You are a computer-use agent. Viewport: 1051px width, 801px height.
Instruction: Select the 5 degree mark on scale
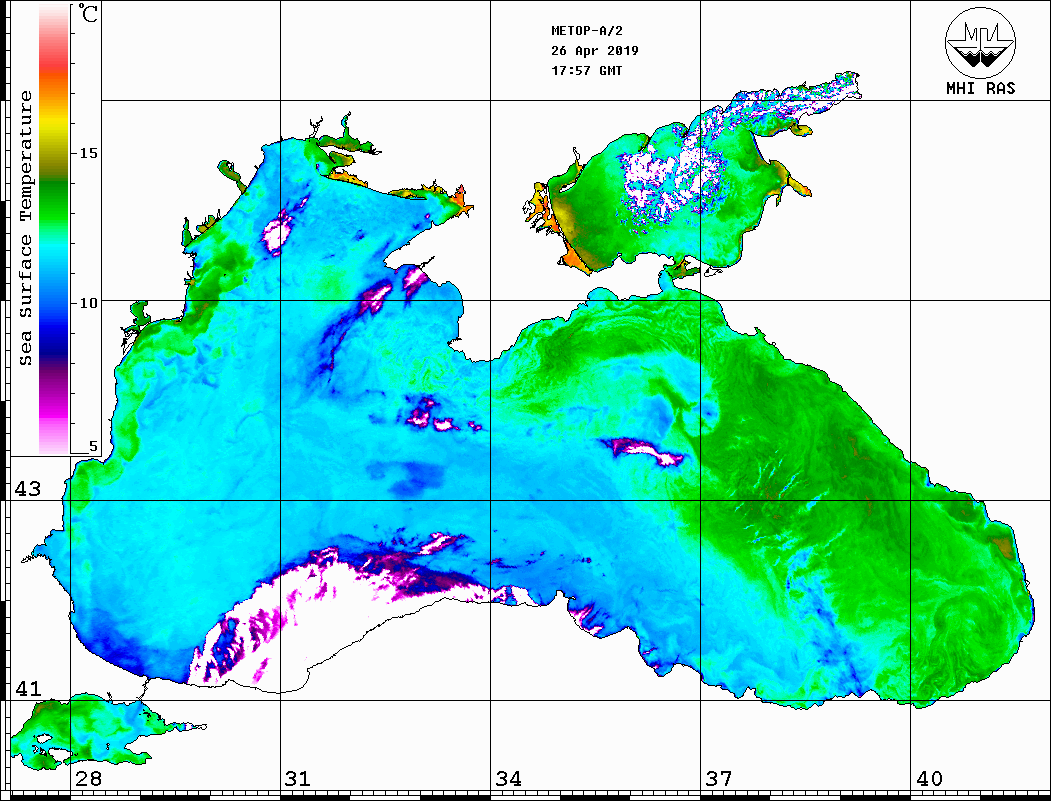click(x=92, y=446)
